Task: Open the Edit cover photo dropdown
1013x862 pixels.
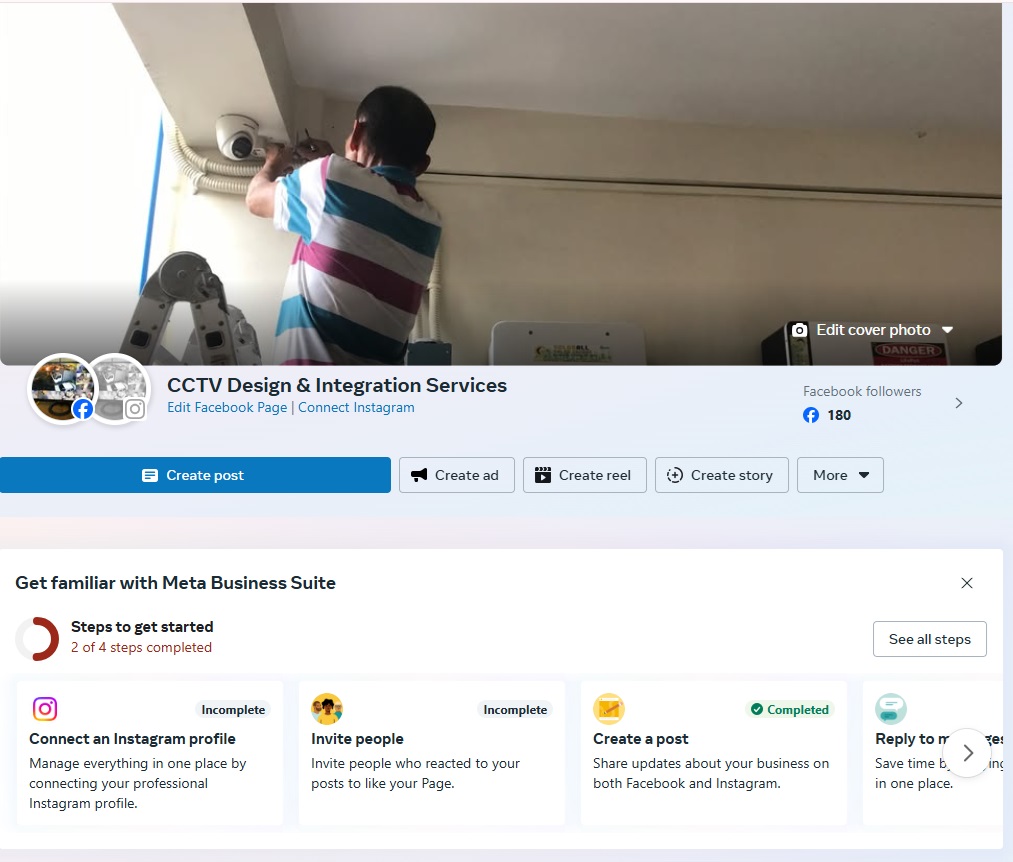Action: click(873, 330)
